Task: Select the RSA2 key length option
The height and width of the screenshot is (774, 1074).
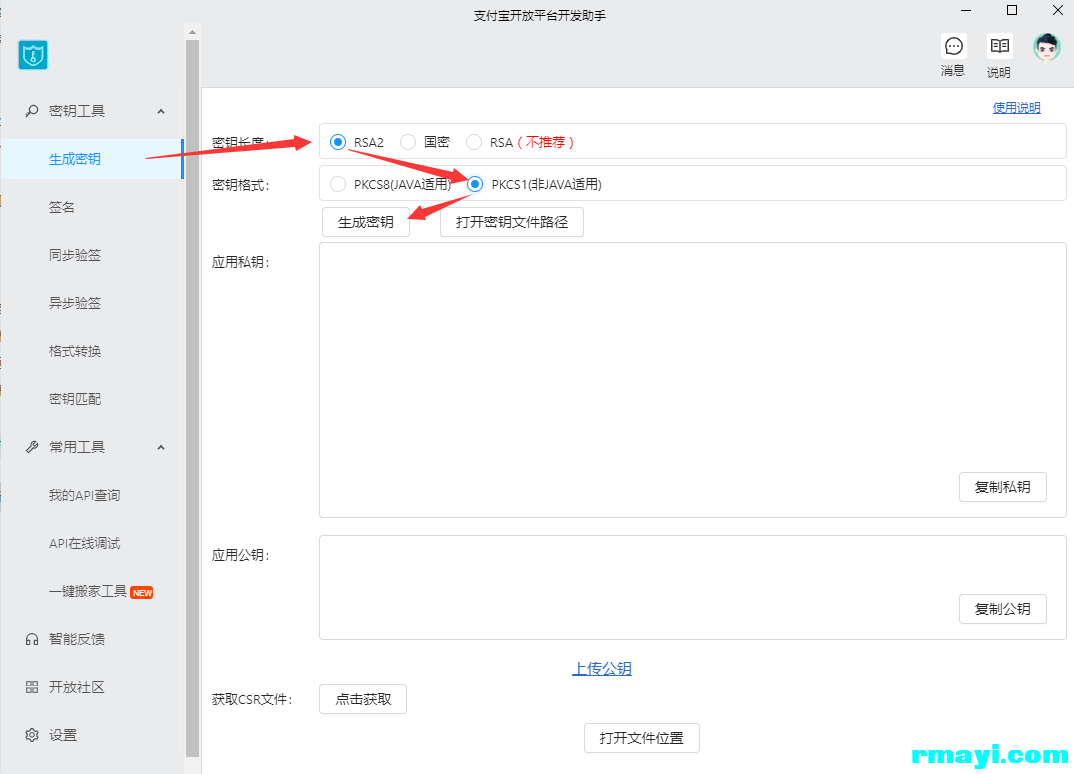Action: pos(338,142)
